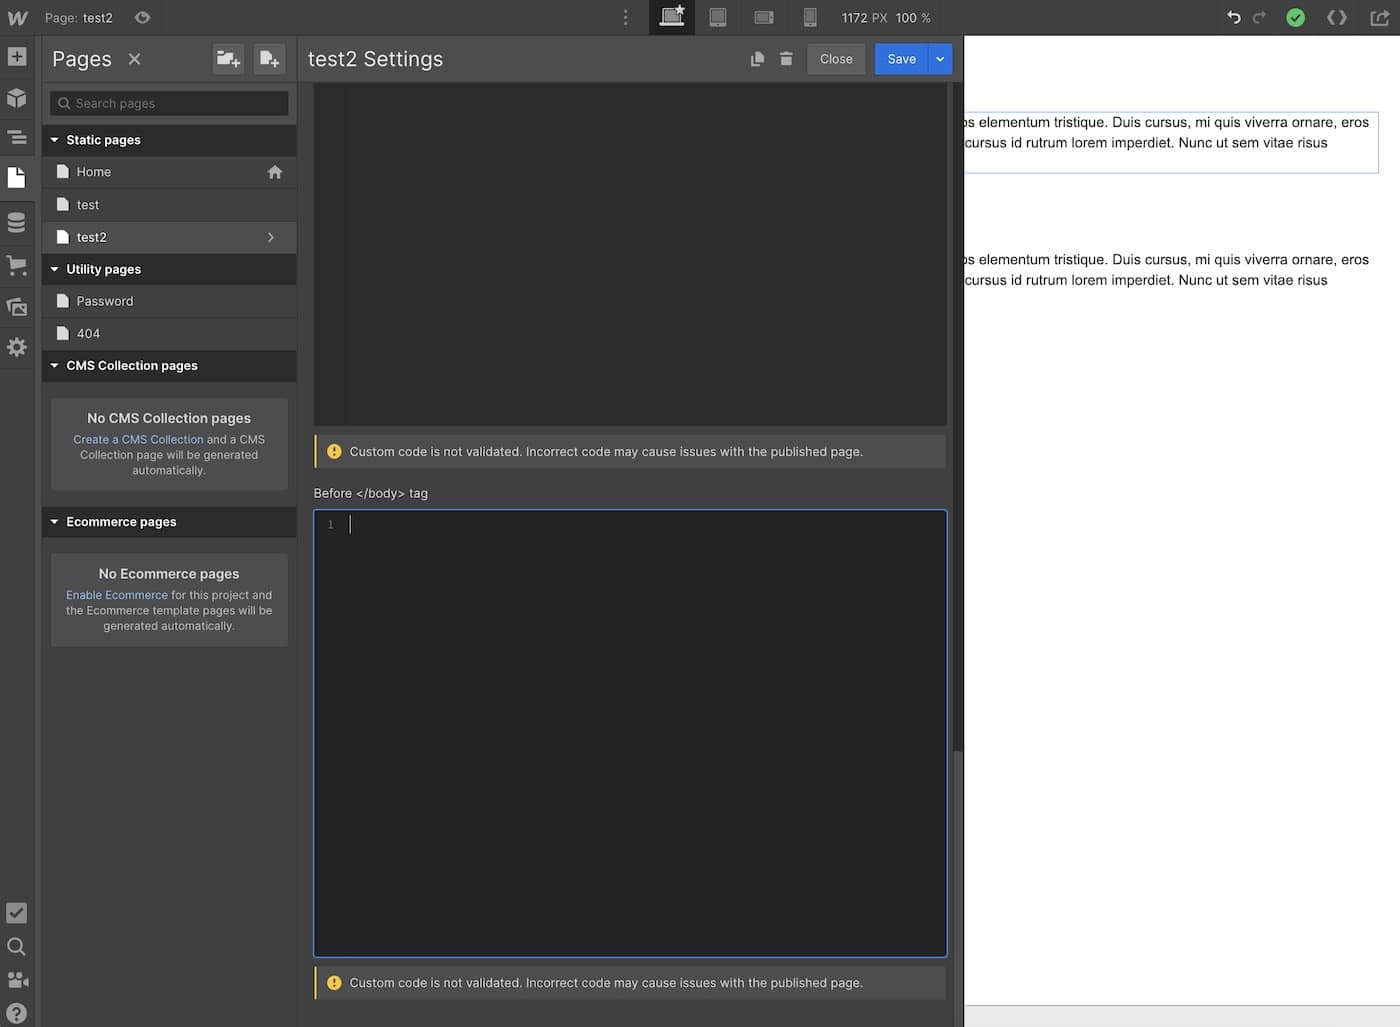The image size is (1400, 1027).
Task: Toggle page preview eye icon
Action: coord(142,18)
